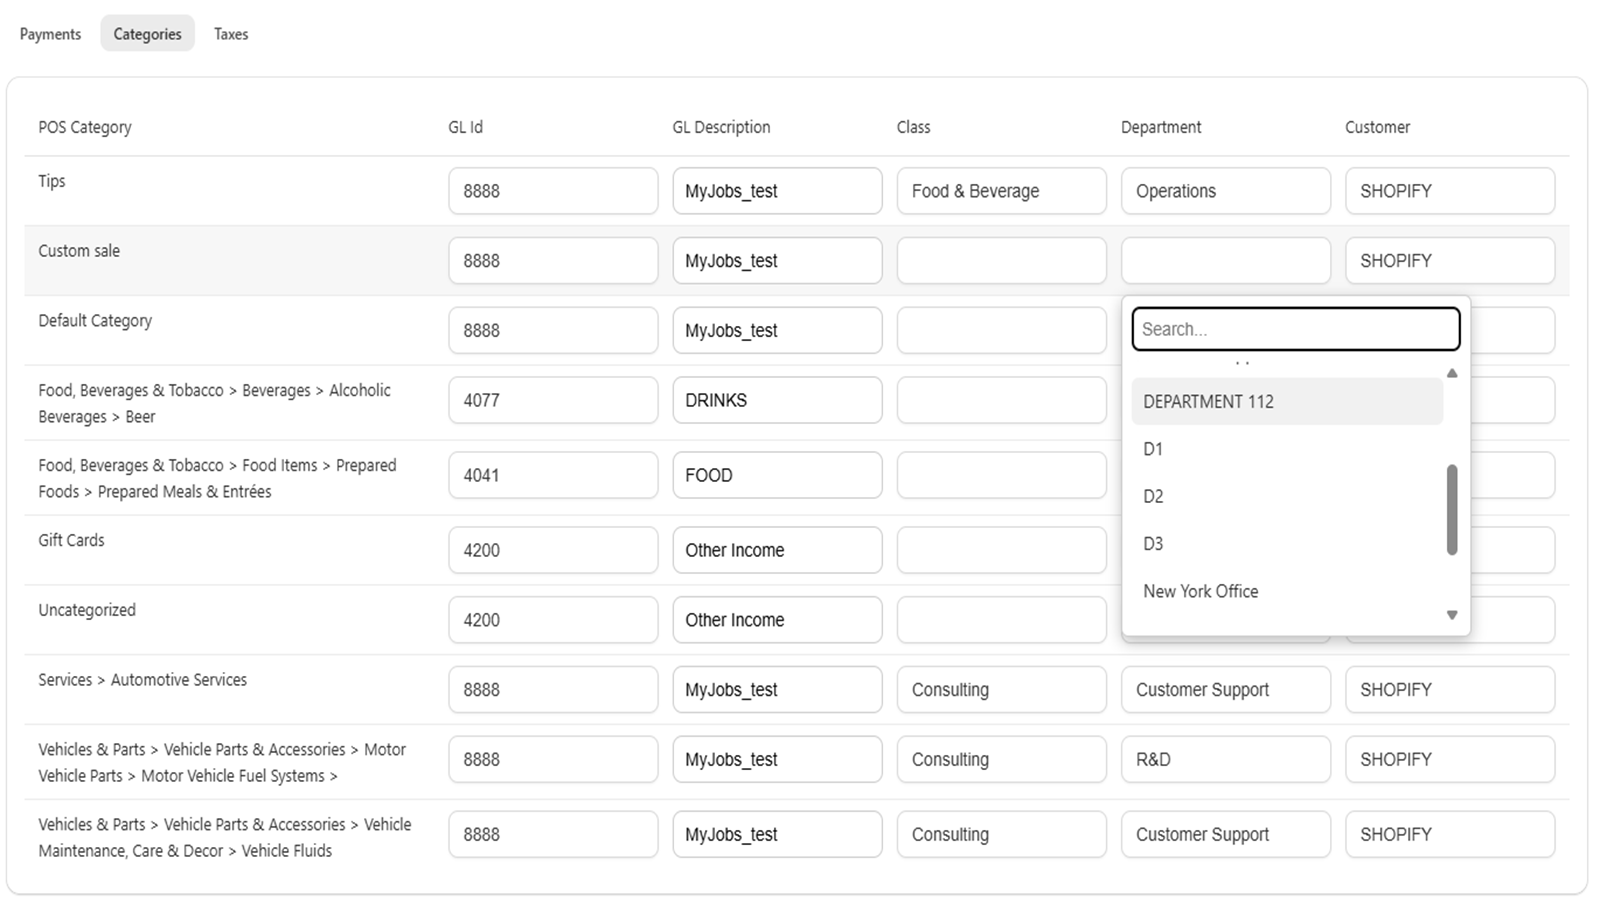The height and width of the screenshot is (900, 1600).
Task: Edit GL Id 4077 for Beer category
Action: [552, 400]
